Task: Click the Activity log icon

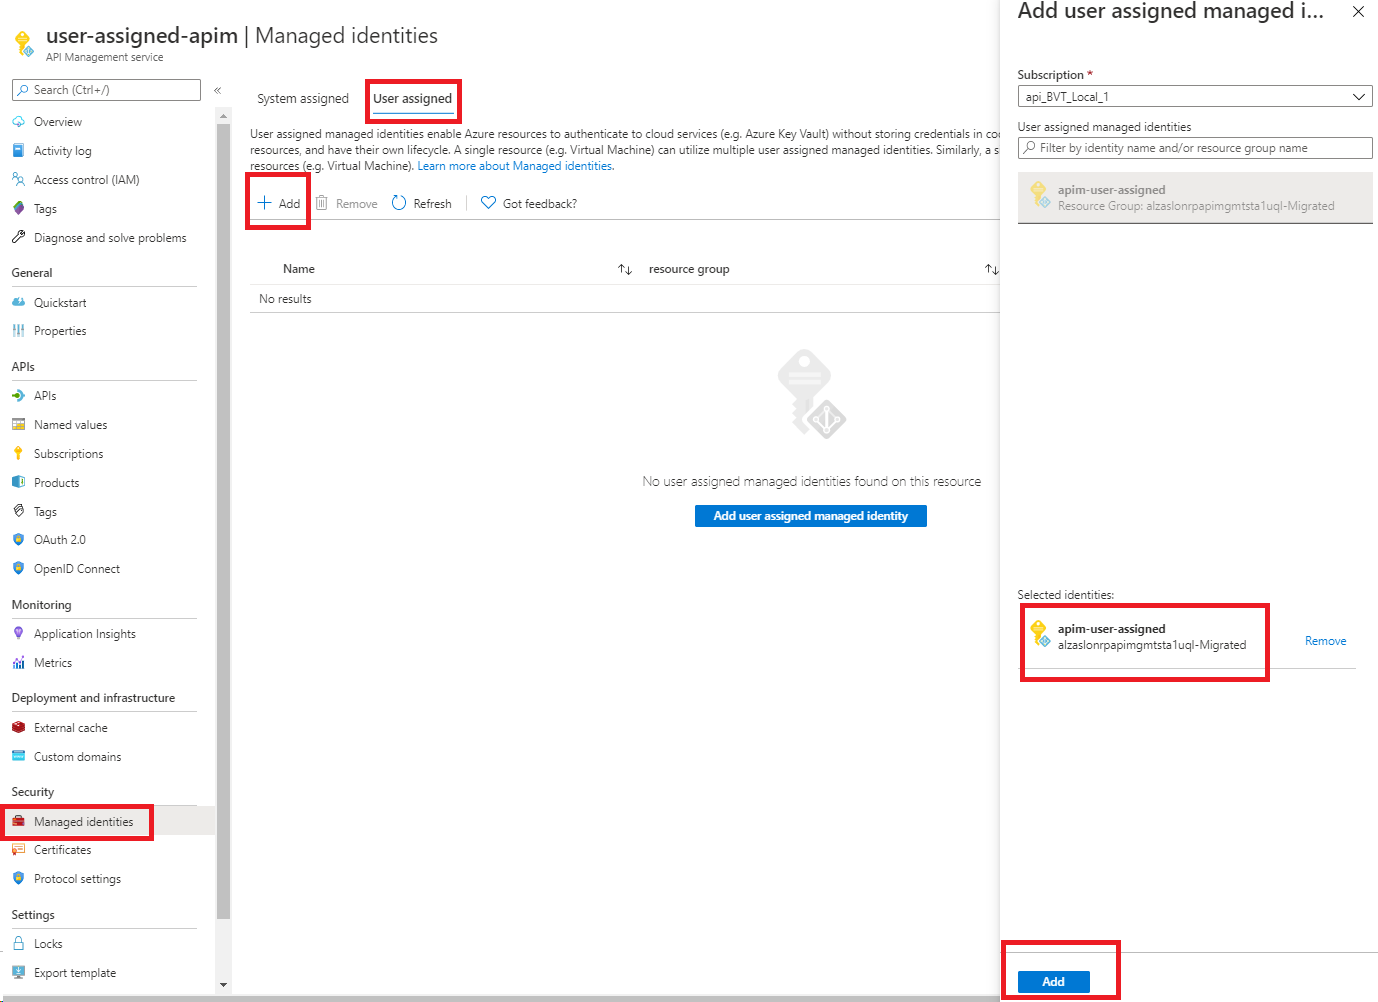Action: 18,151
